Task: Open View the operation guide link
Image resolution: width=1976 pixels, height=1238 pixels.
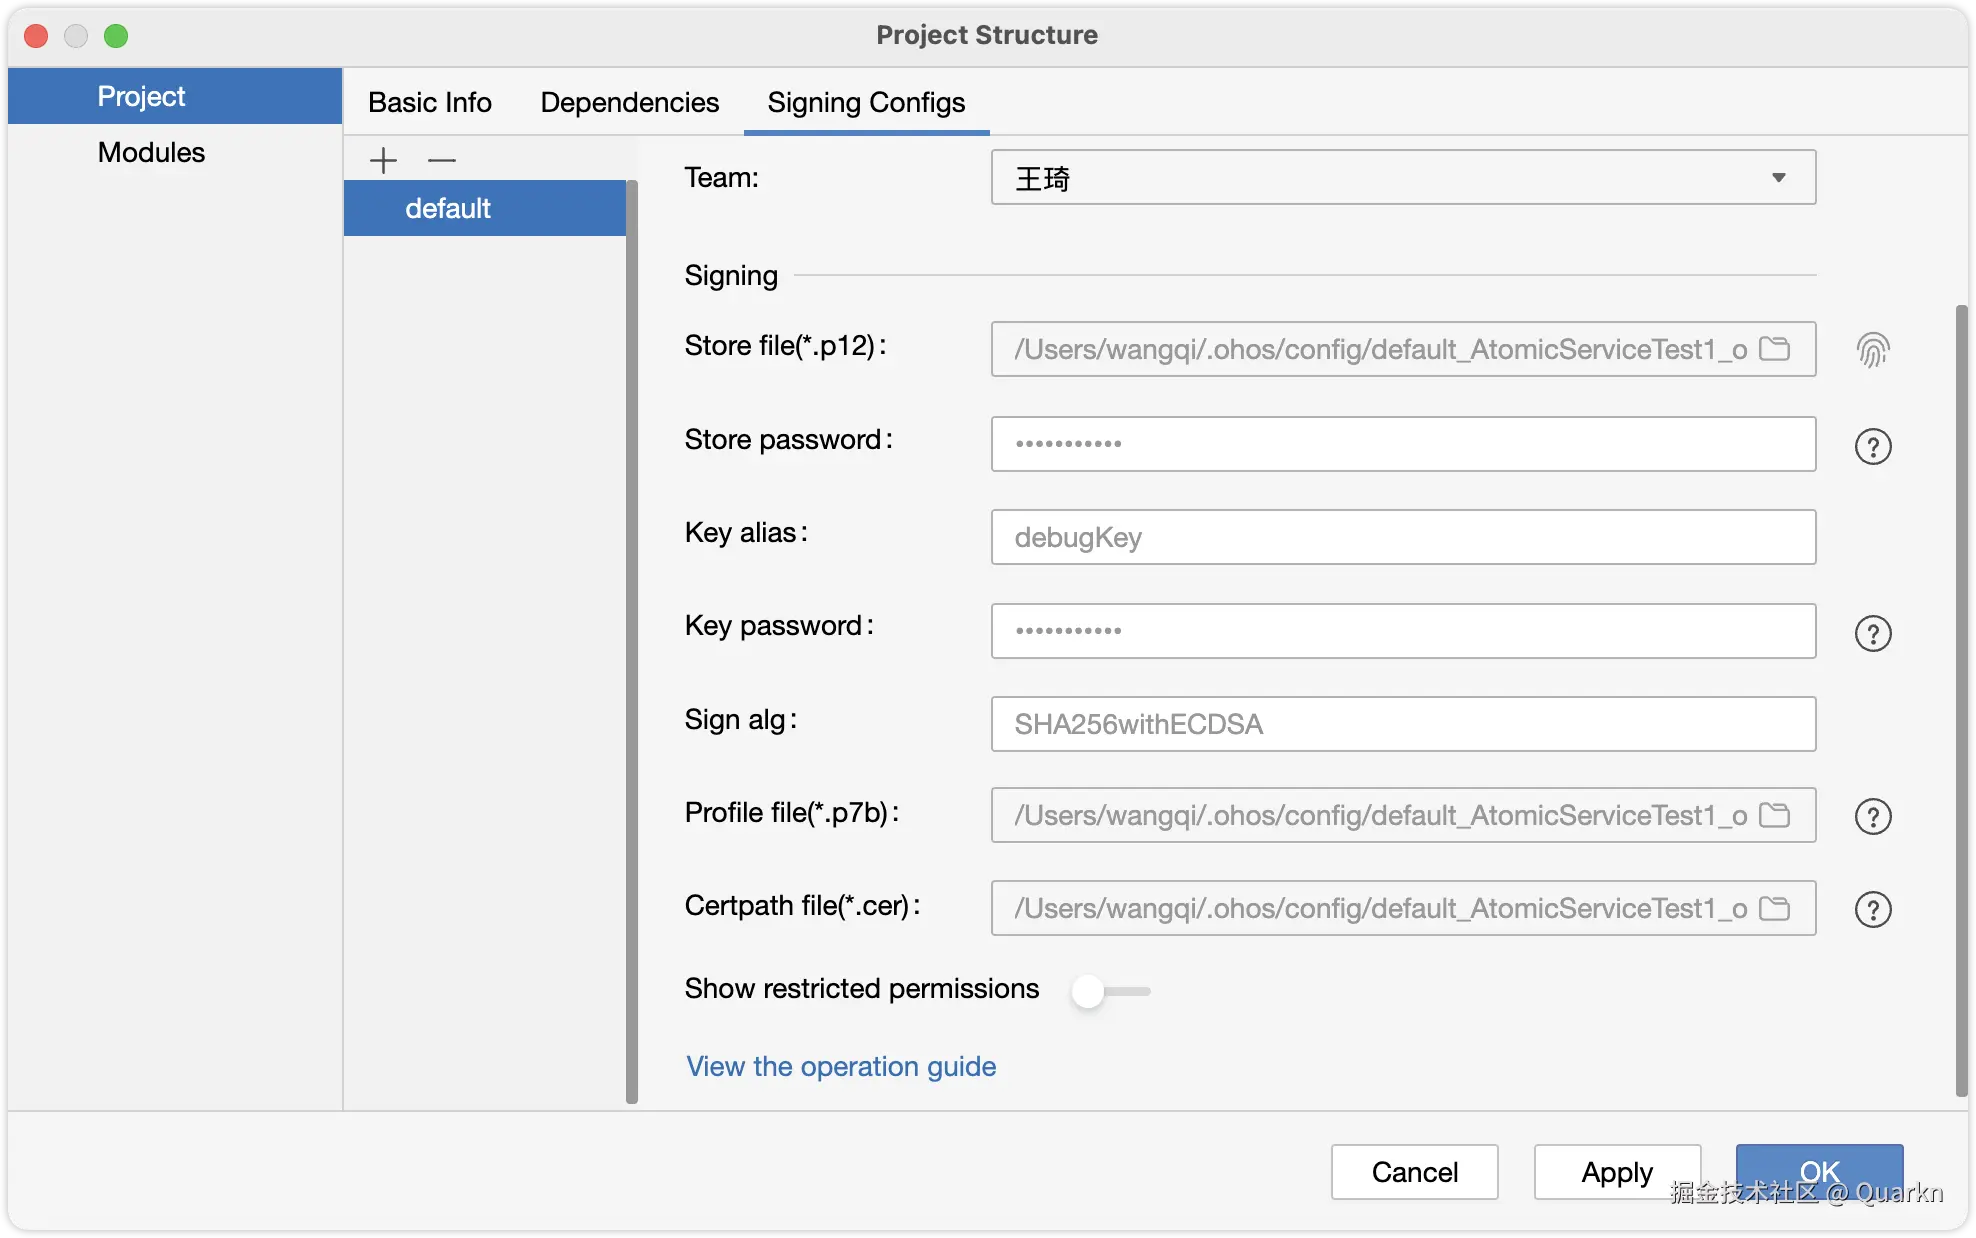Action: [840, 1066]
